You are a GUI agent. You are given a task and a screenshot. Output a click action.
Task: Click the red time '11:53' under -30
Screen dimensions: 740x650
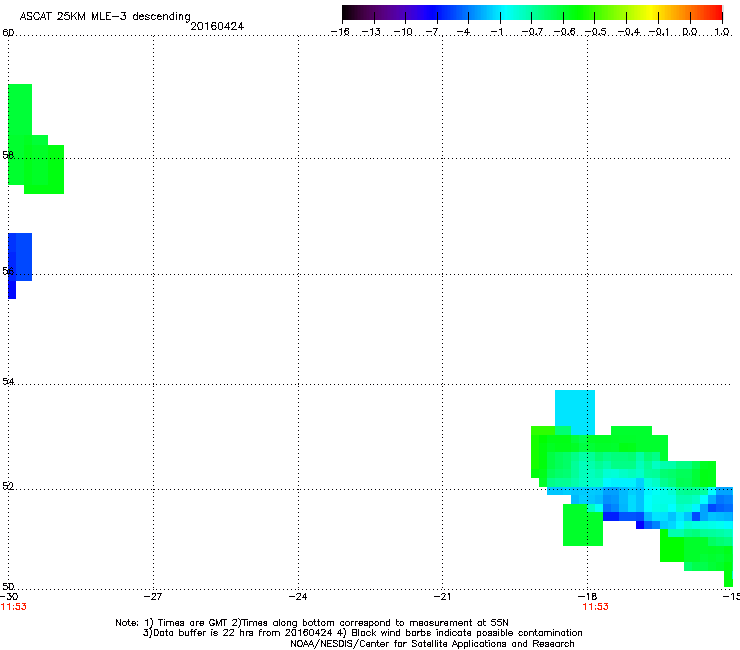tap(14, 607)
